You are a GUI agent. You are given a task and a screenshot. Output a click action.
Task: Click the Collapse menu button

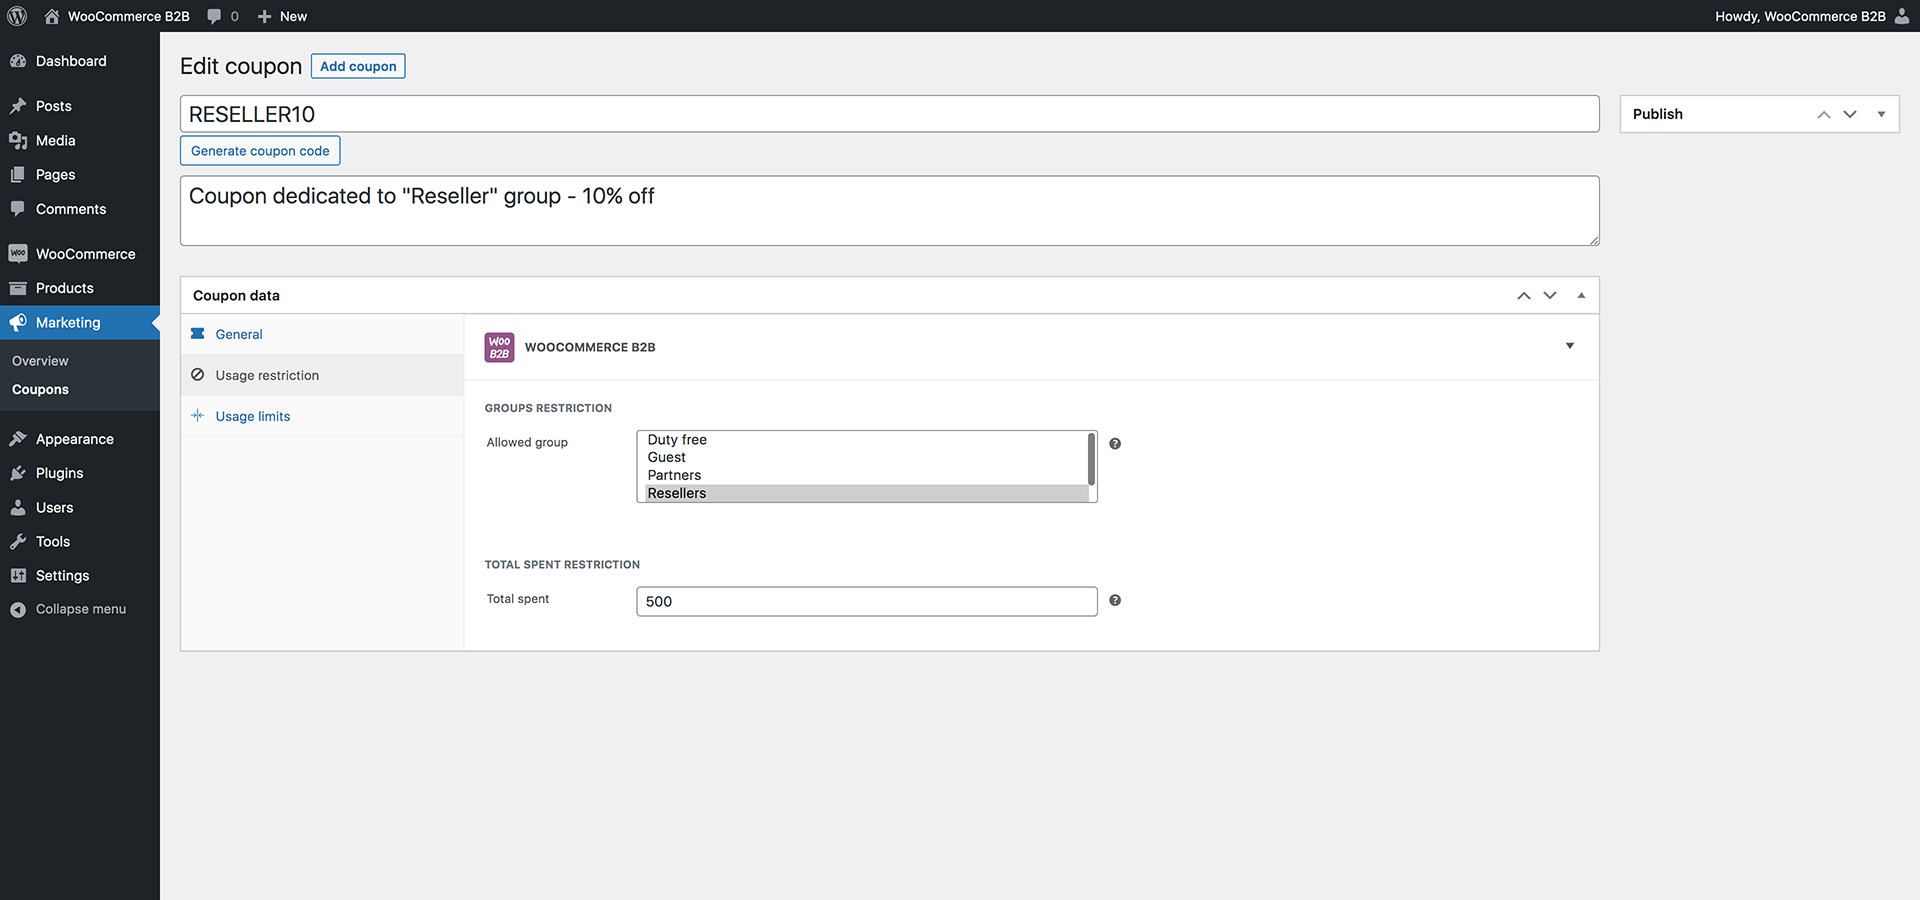[80, 609]
